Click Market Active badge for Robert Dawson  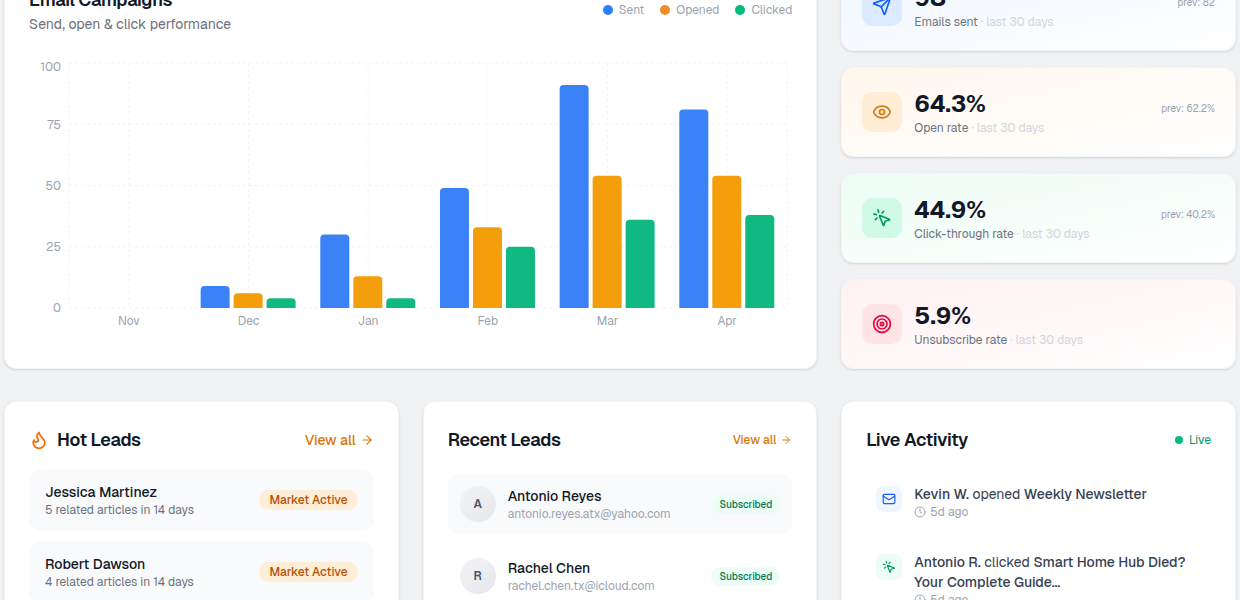(308, 572)
